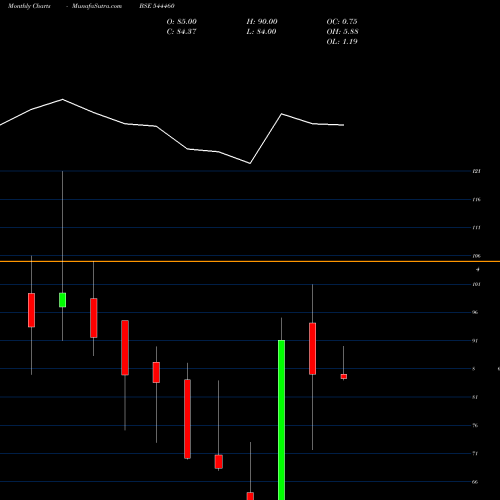The image size is (500, 500).
Task: Click the lowest point of the white line
Action: pos(250,163)
